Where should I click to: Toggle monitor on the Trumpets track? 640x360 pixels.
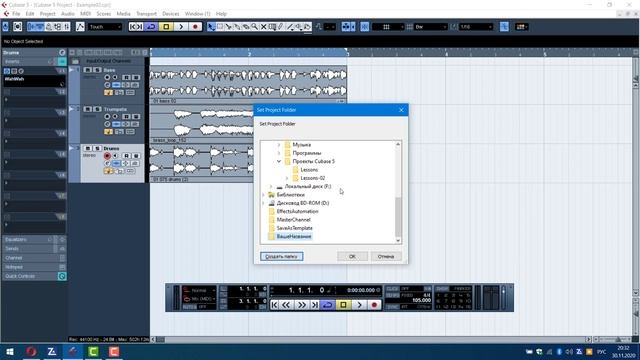point(115,116)
